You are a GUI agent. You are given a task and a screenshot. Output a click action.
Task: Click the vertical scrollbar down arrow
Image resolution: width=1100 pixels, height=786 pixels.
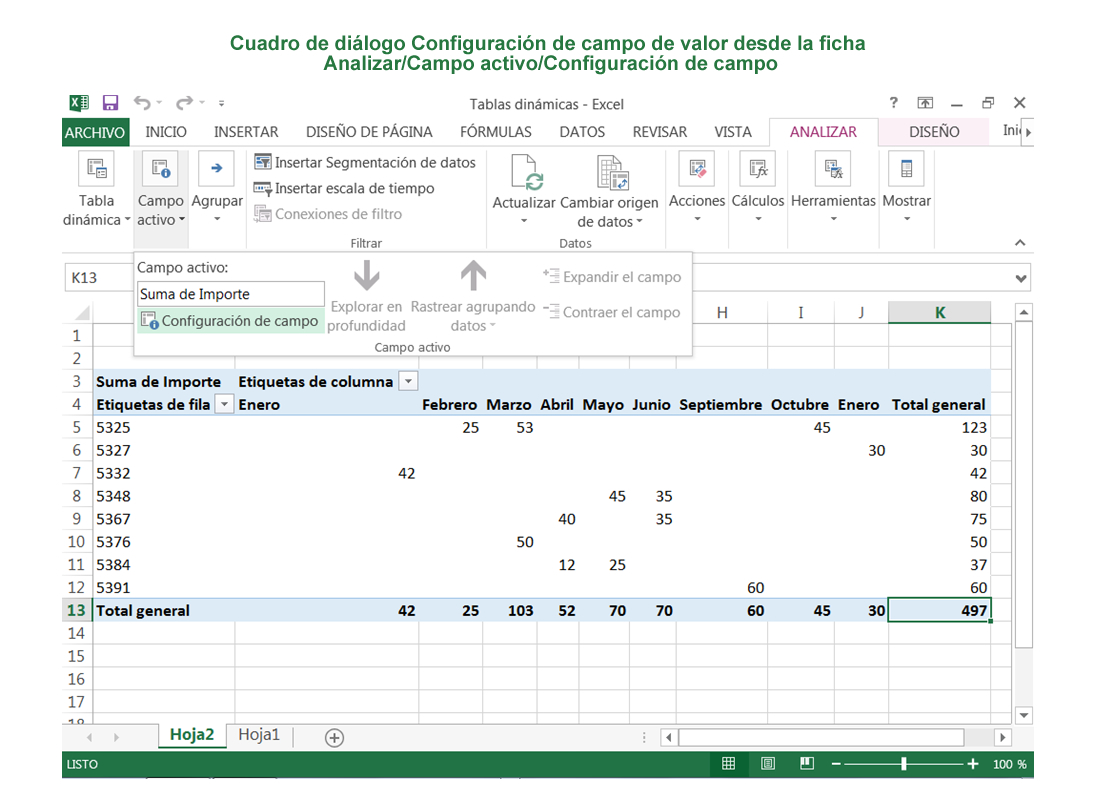click(1024, 715)
